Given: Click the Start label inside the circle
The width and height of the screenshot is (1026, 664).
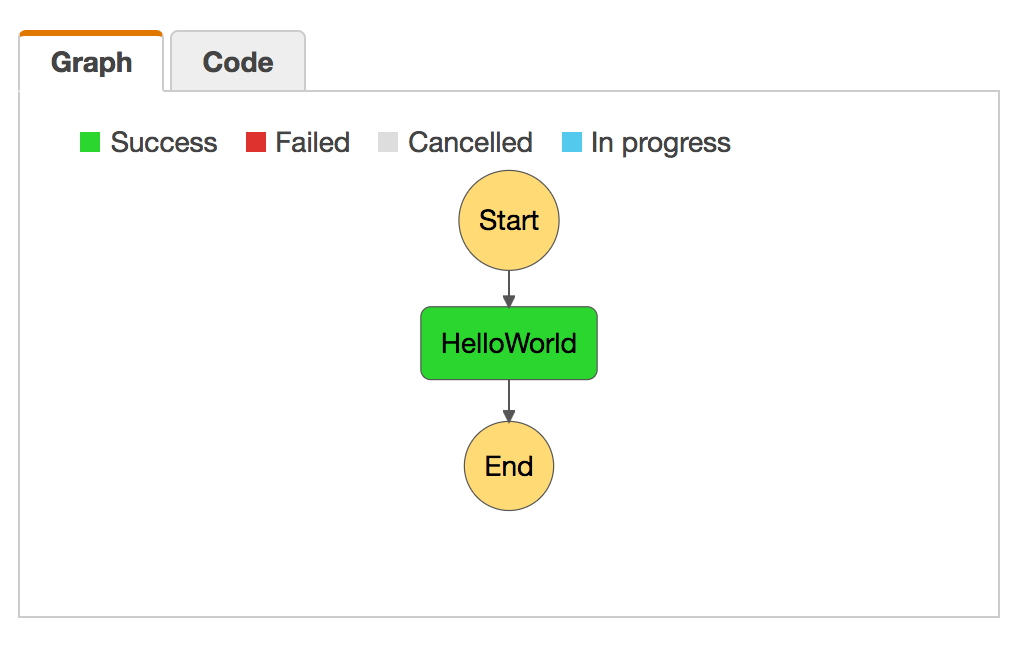Looking at the screenshot, I should pyautogui.click(x=508, y=220).
